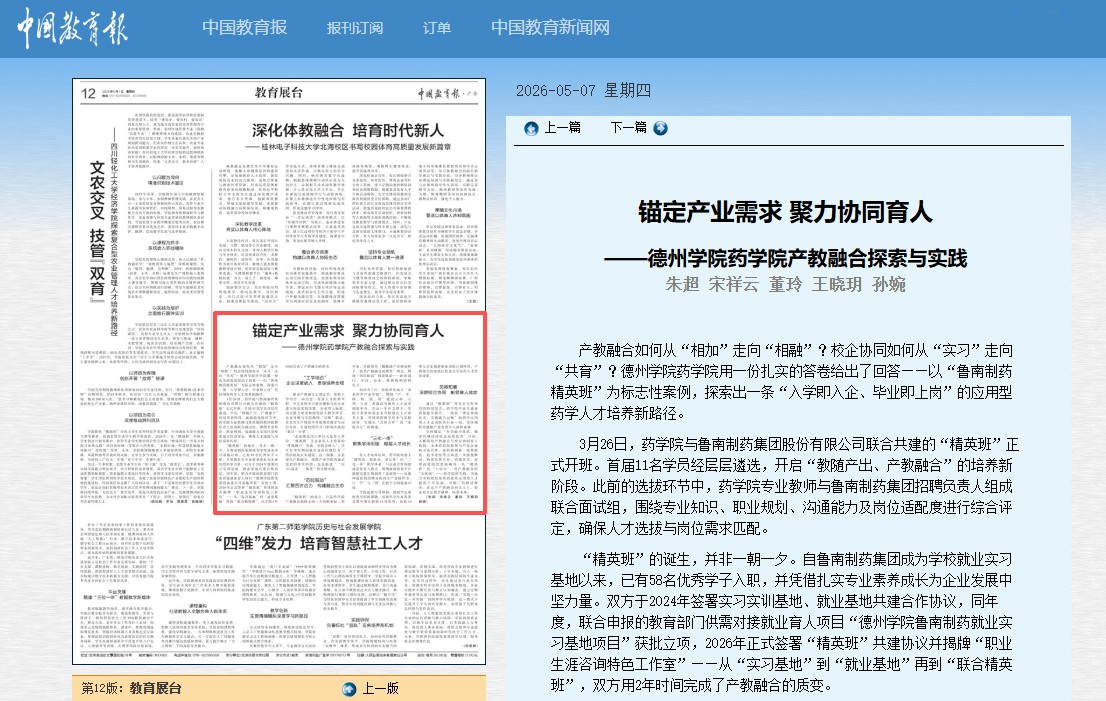
Task: Open "四维"发力 培育智慧社工人才 article on thumbnail
Action: pyautogui.click(x=319, y=543)
